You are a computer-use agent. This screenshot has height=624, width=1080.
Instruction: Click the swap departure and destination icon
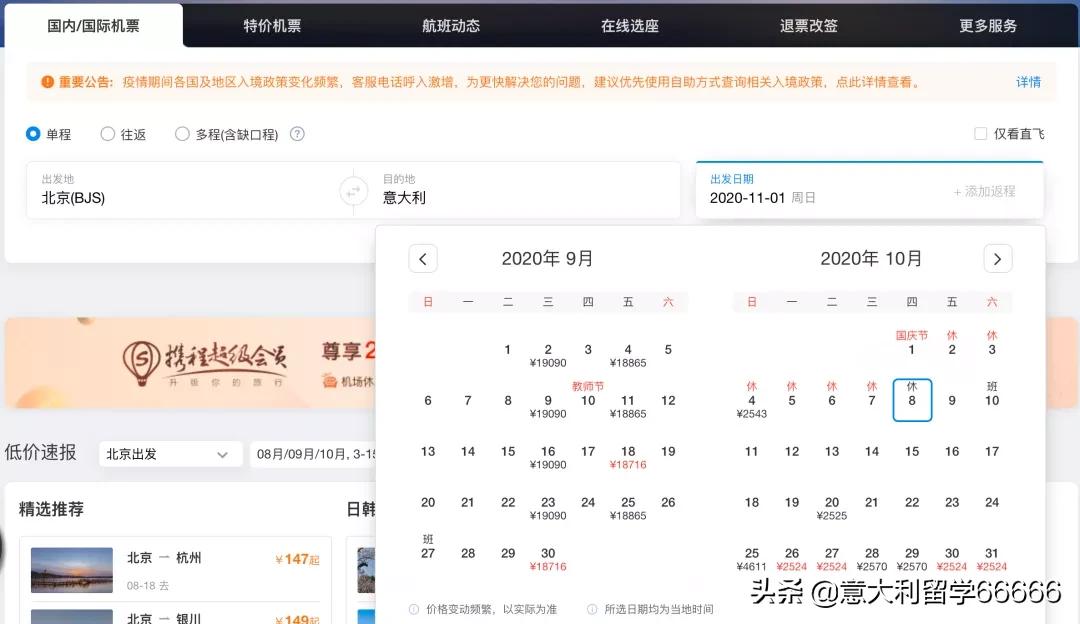(x=353, y=190)
